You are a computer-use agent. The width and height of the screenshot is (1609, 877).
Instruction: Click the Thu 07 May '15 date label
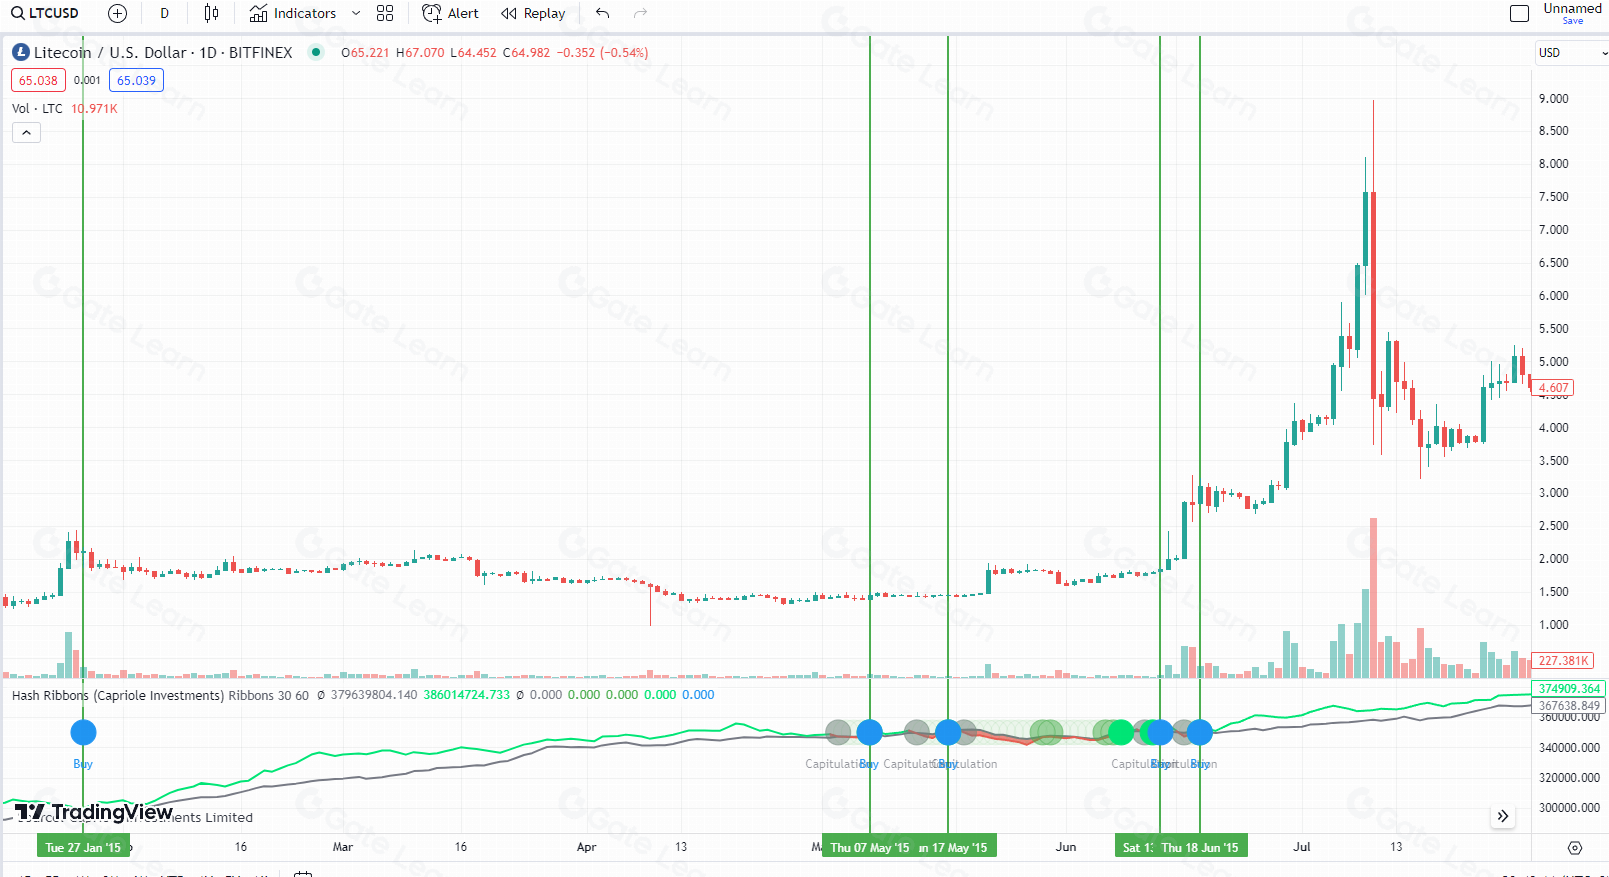click(x=869, y=847)
